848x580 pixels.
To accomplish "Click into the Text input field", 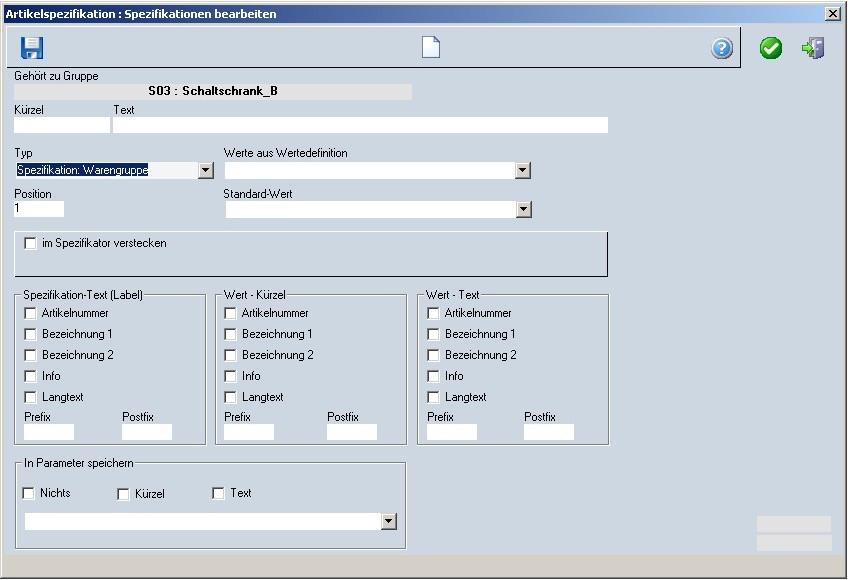I will click(x=360, y=125).
